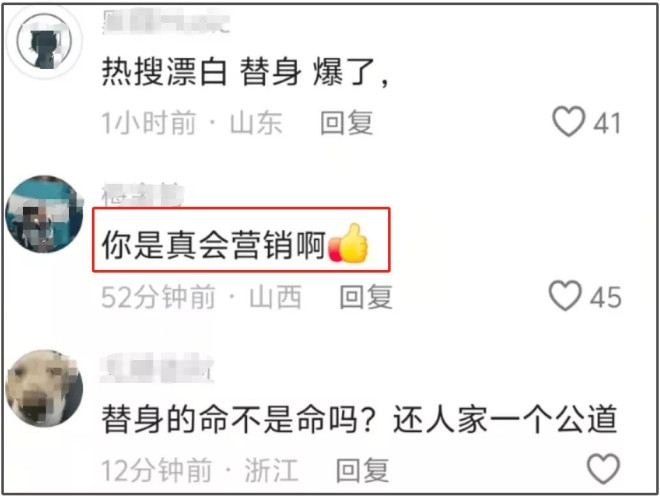
Task: Reply to the comment from 浙江
Action: pos(362,470)
